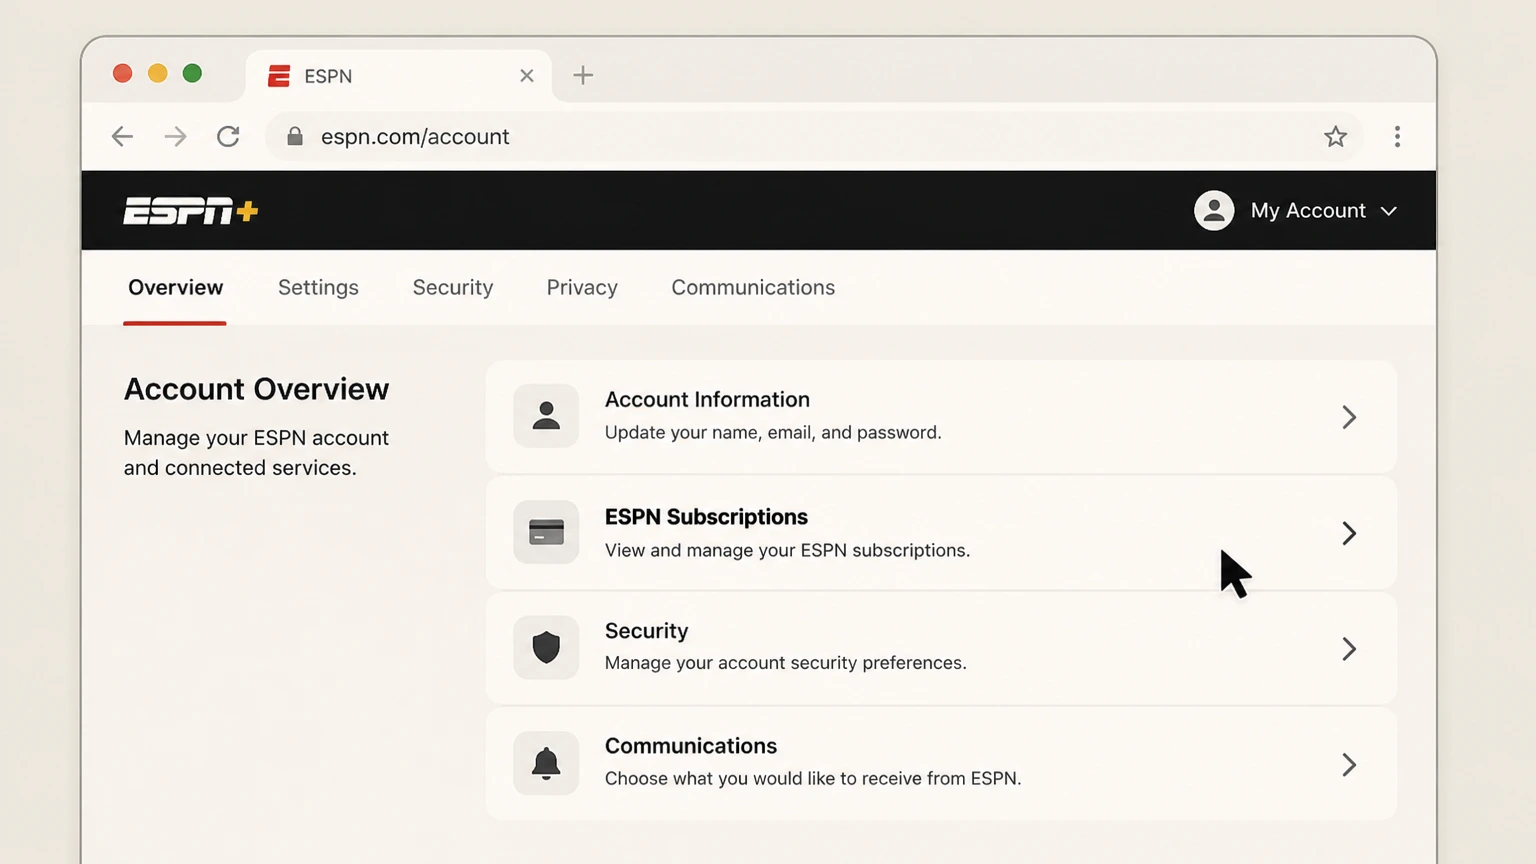Click the red macOS close window button
The image size is (1536, 864).
(123, 73)
